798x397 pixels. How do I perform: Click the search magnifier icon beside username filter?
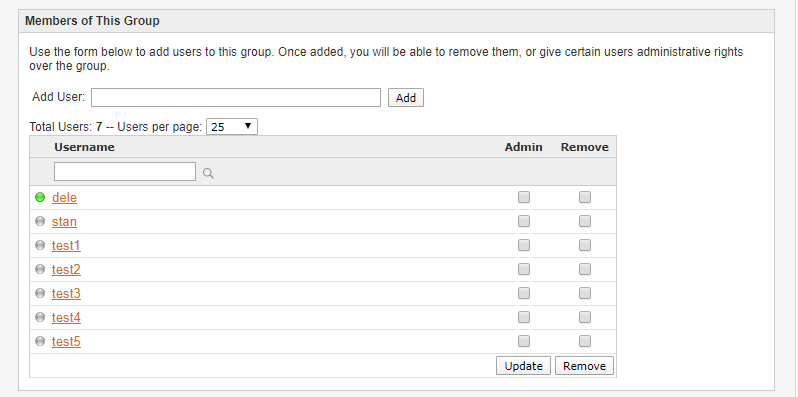[208, 173]
